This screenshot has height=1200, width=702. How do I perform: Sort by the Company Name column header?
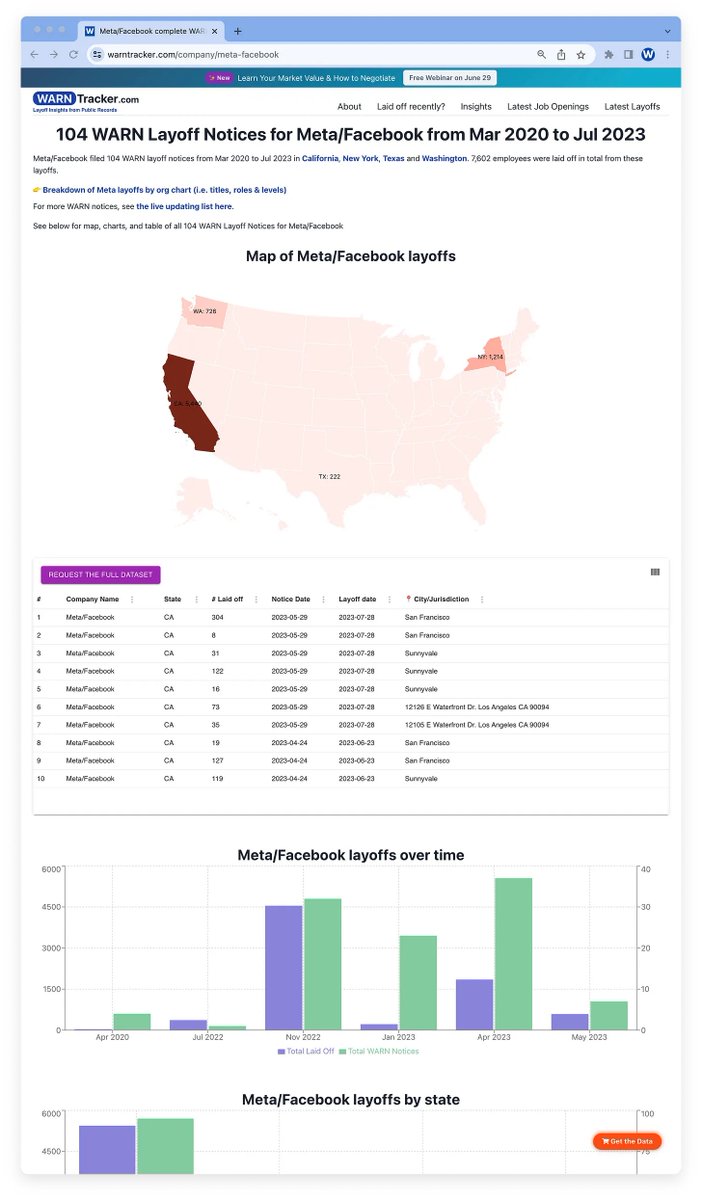[x=92, y=599]
